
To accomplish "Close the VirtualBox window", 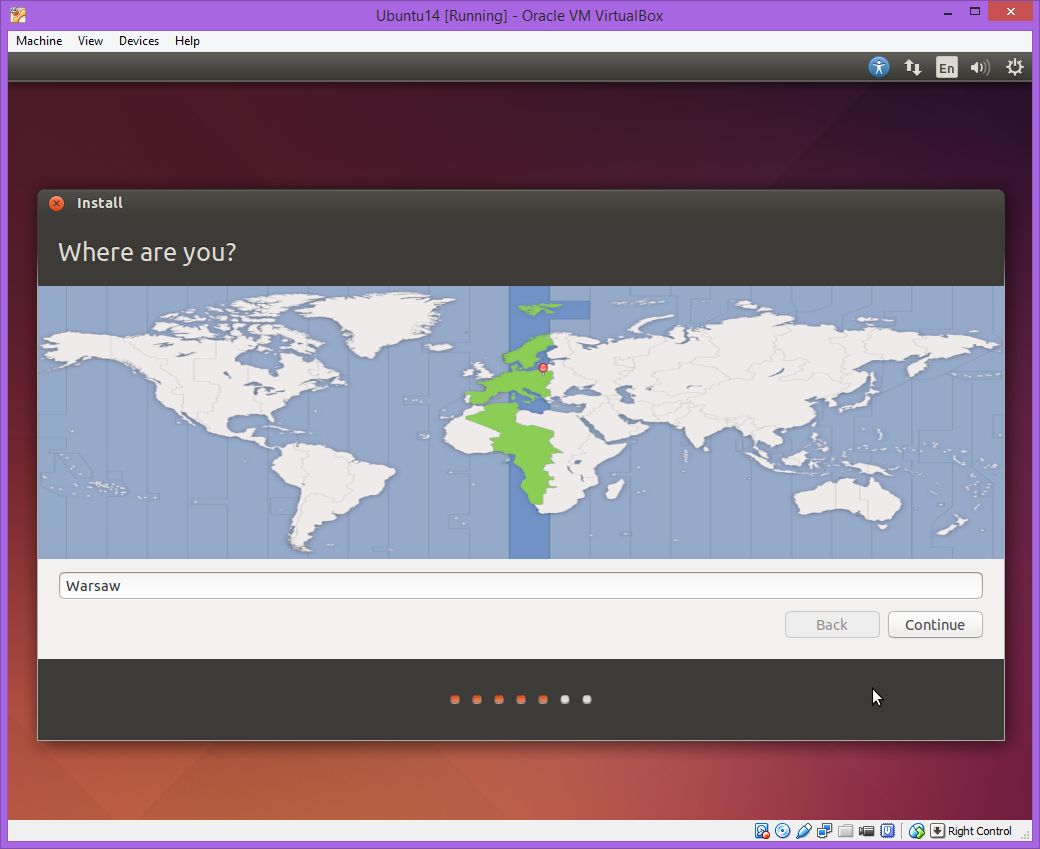I will point(1011,12).
